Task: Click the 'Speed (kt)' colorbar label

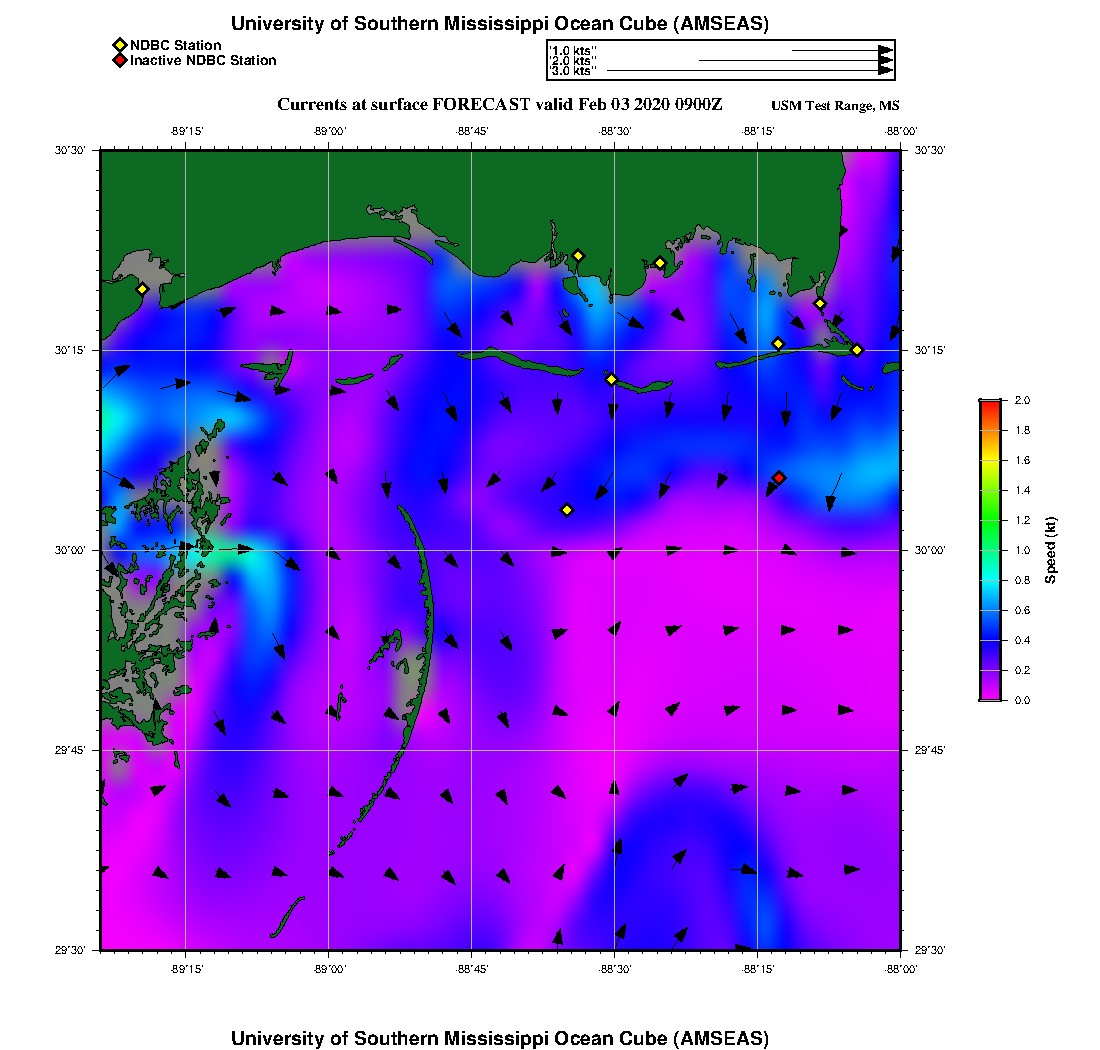Action: (1051, 550)
